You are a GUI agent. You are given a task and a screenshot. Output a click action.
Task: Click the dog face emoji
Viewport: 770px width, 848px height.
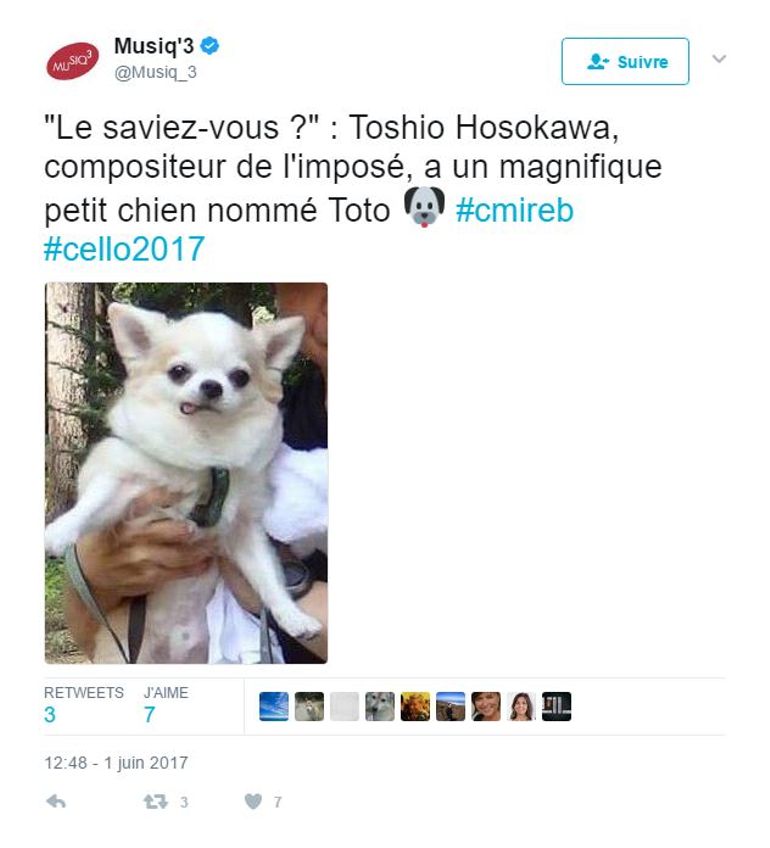click(424, 207)
